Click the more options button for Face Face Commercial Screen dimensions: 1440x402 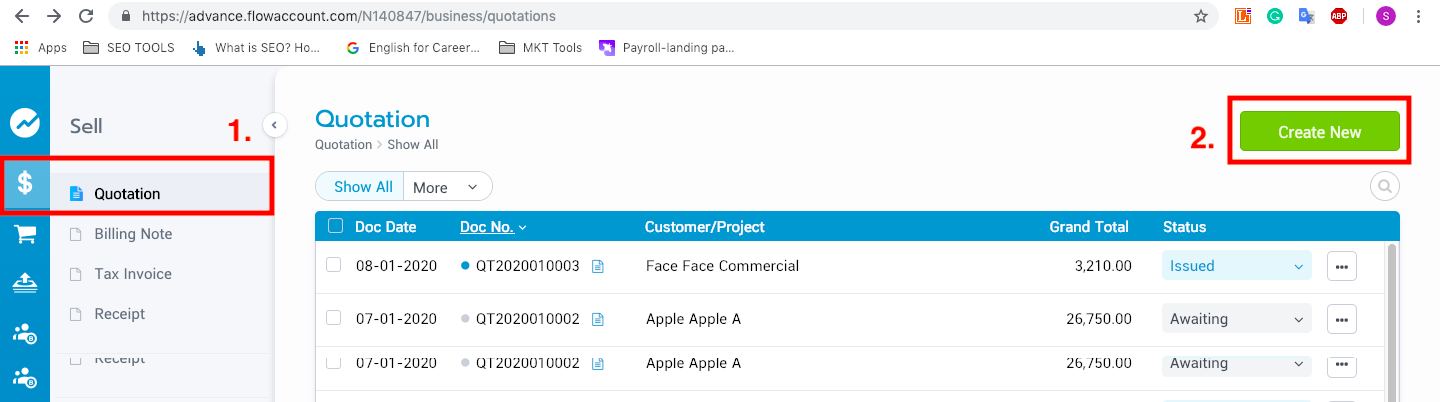(x=1342, y=266)
